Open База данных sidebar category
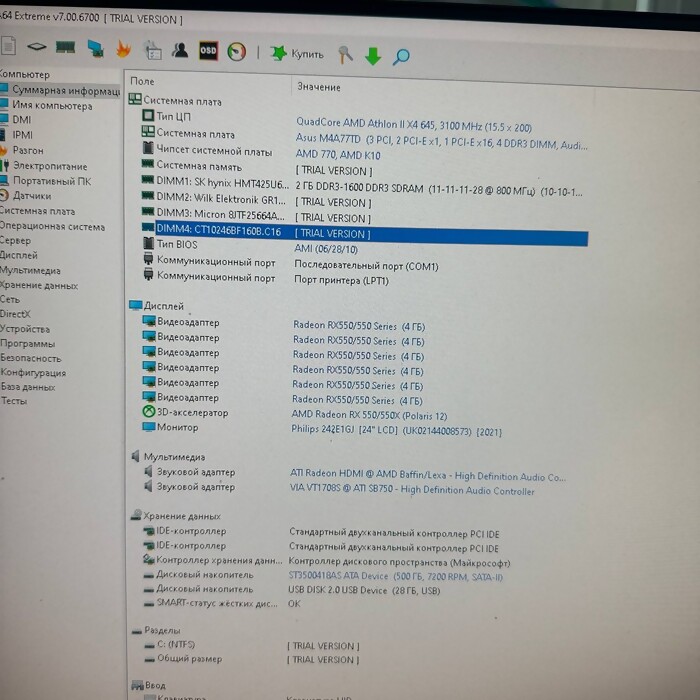The width and height of the screenshot is (700, 700). click(28, 387)
